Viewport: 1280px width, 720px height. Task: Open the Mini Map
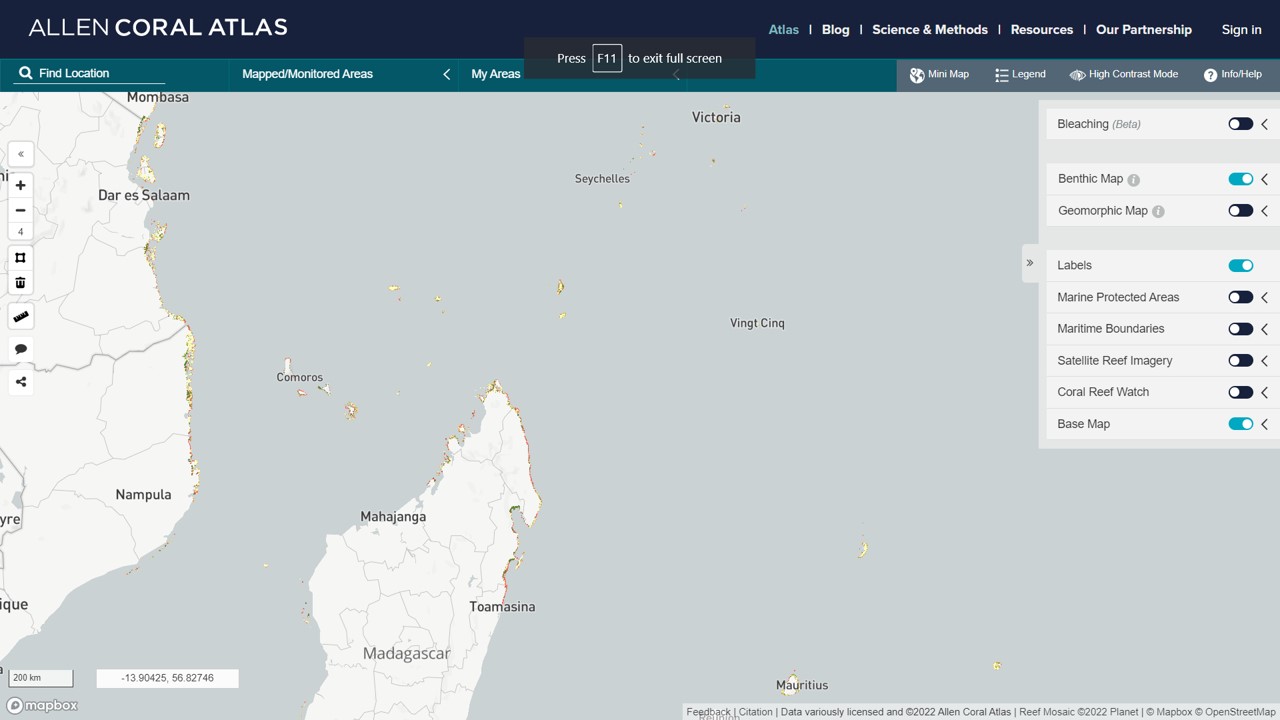pos(939,74)
